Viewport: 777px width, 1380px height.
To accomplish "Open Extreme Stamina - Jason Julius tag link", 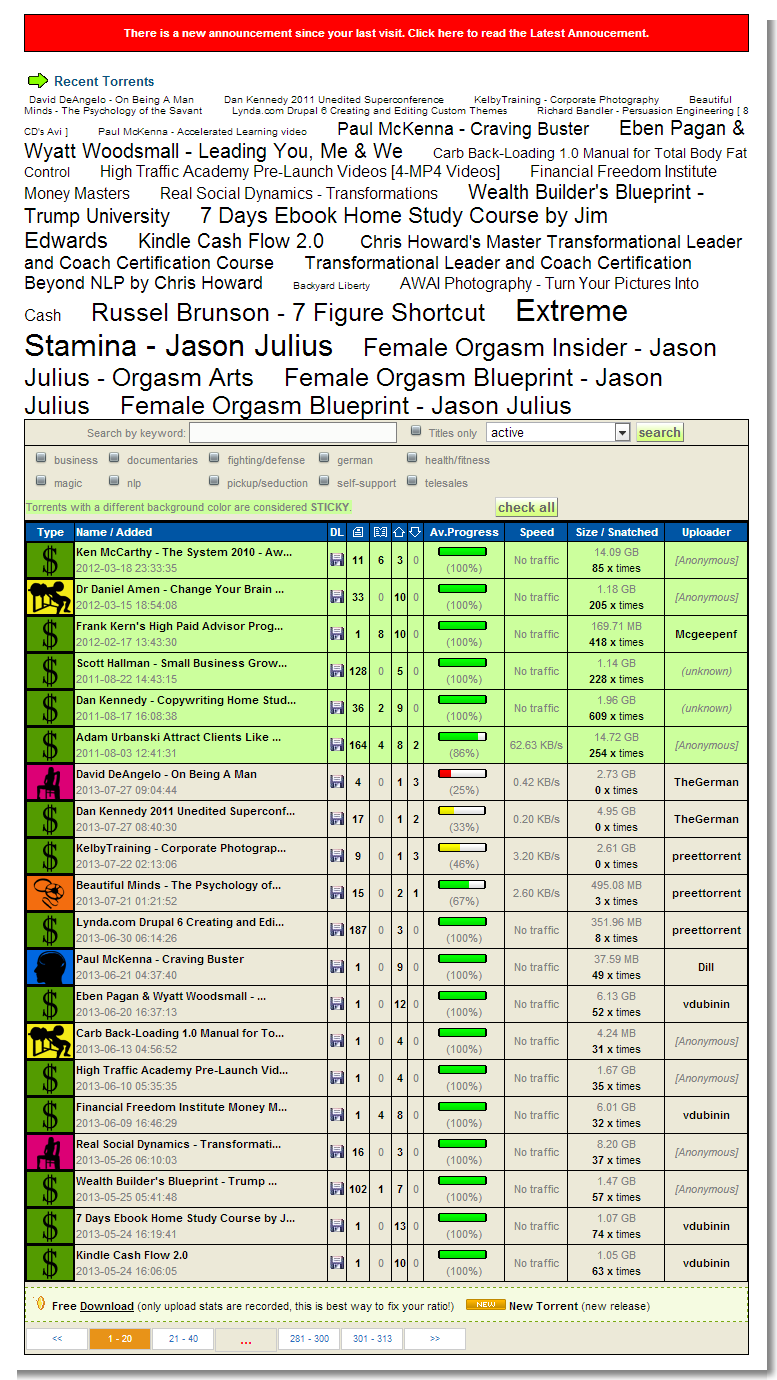I will point(179,346).
